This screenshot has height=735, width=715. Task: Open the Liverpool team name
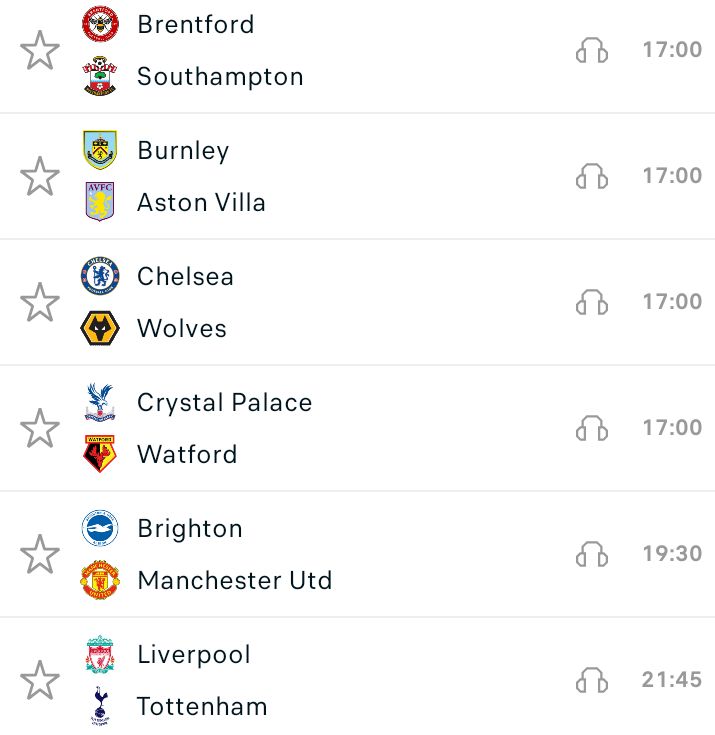pyautogui.click(x=194, y=655)
